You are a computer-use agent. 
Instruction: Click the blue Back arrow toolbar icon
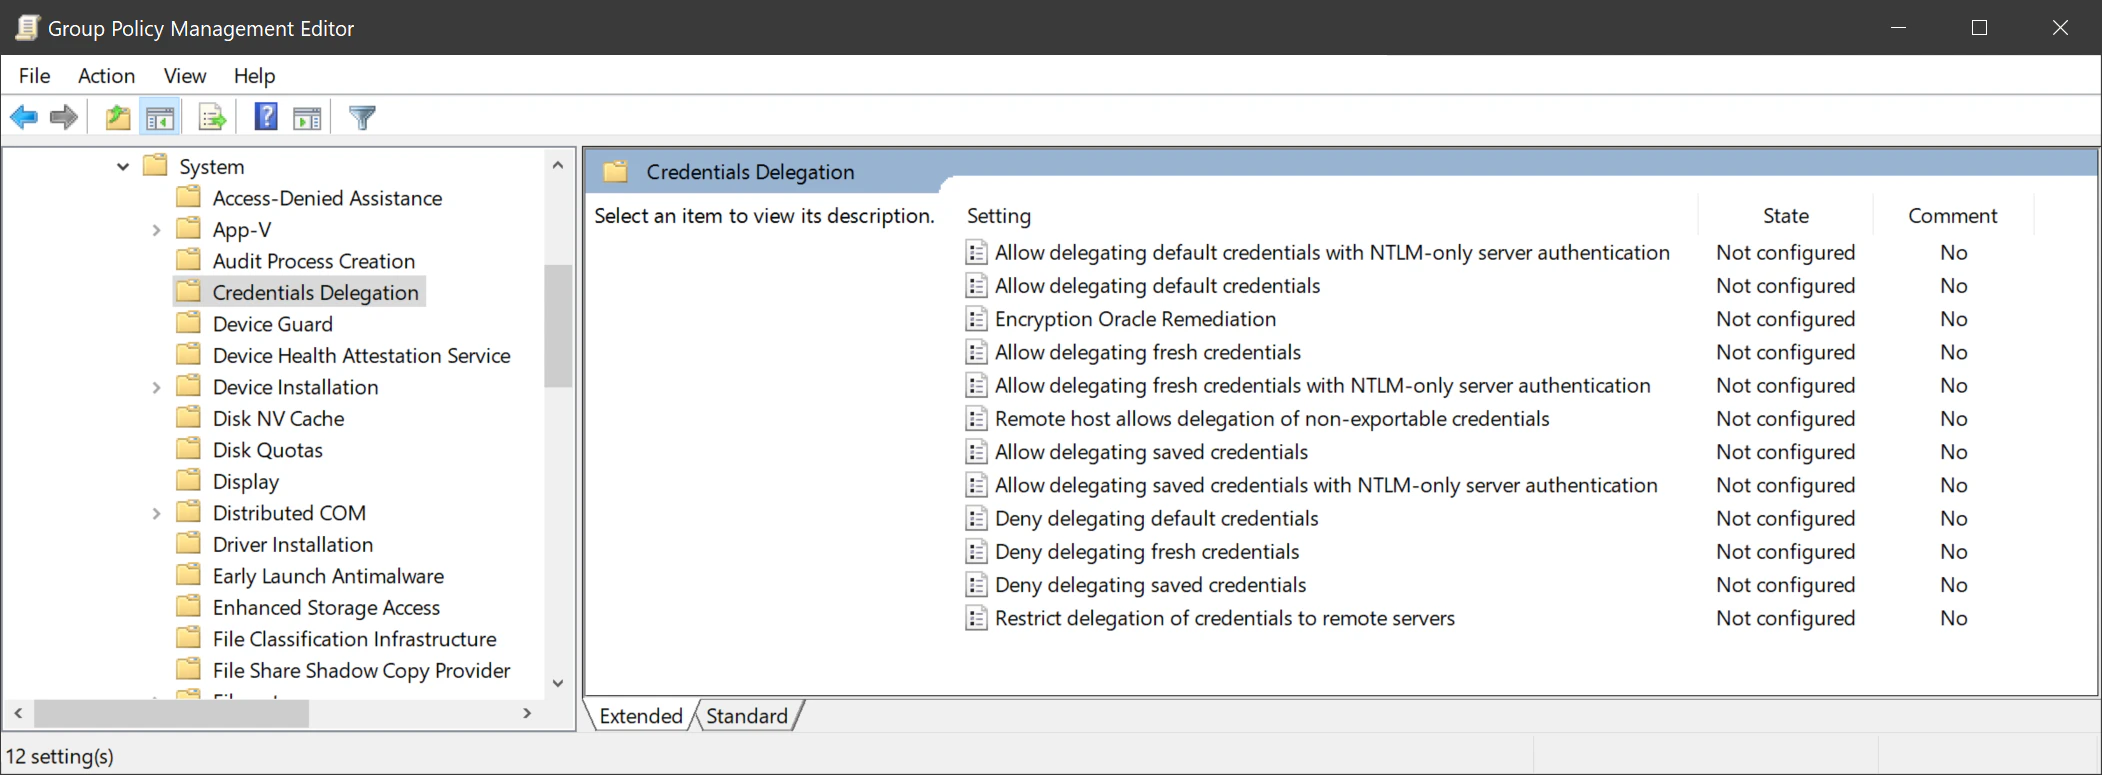(x=24, y=118)
